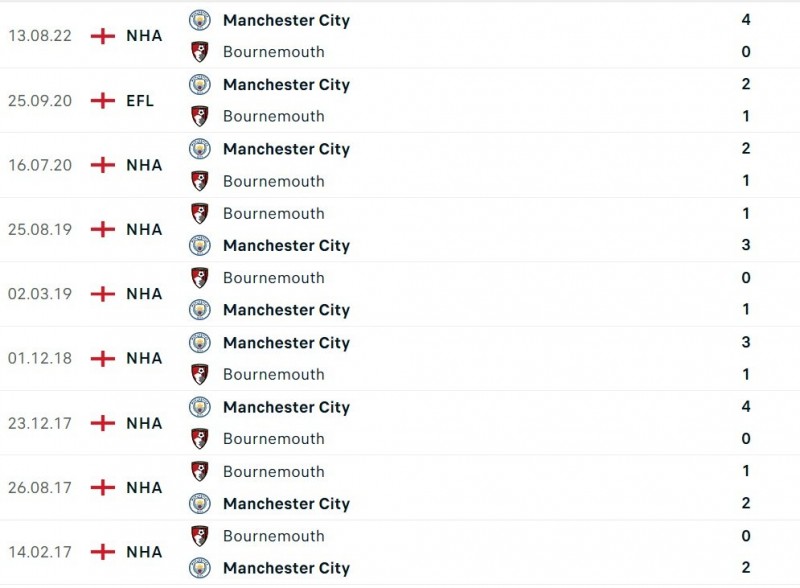Click Manchester City crest in 02.03.19 match
Viewport: 800px width, 588px height.
200,310
